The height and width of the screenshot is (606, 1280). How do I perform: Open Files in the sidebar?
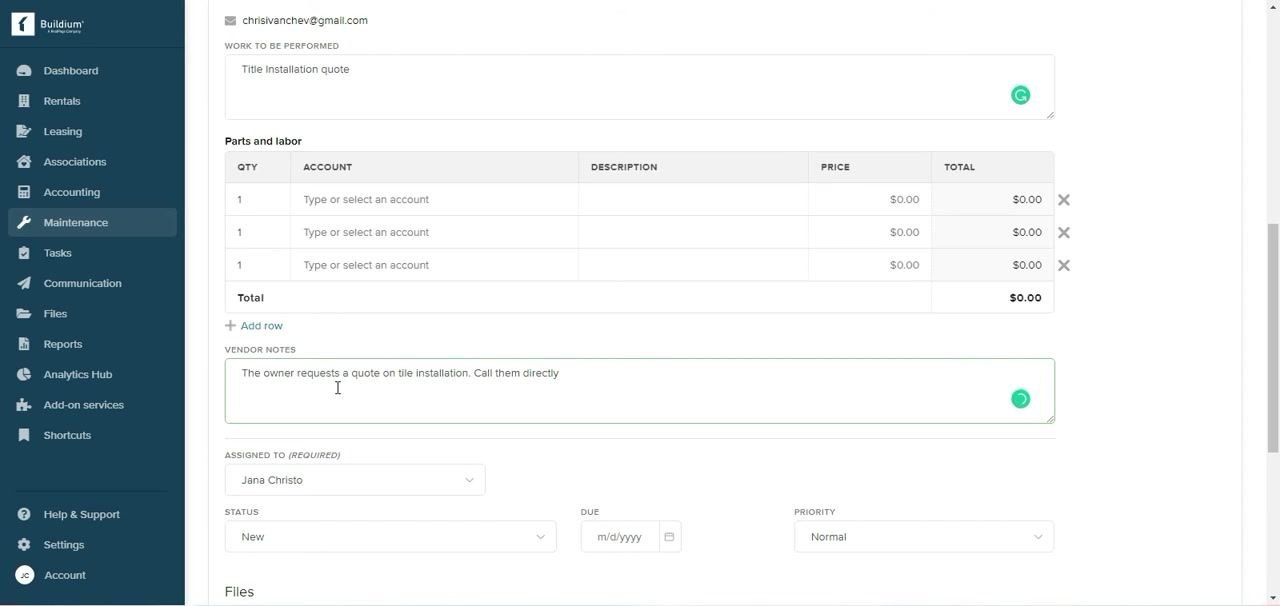(x=55, y=314)
